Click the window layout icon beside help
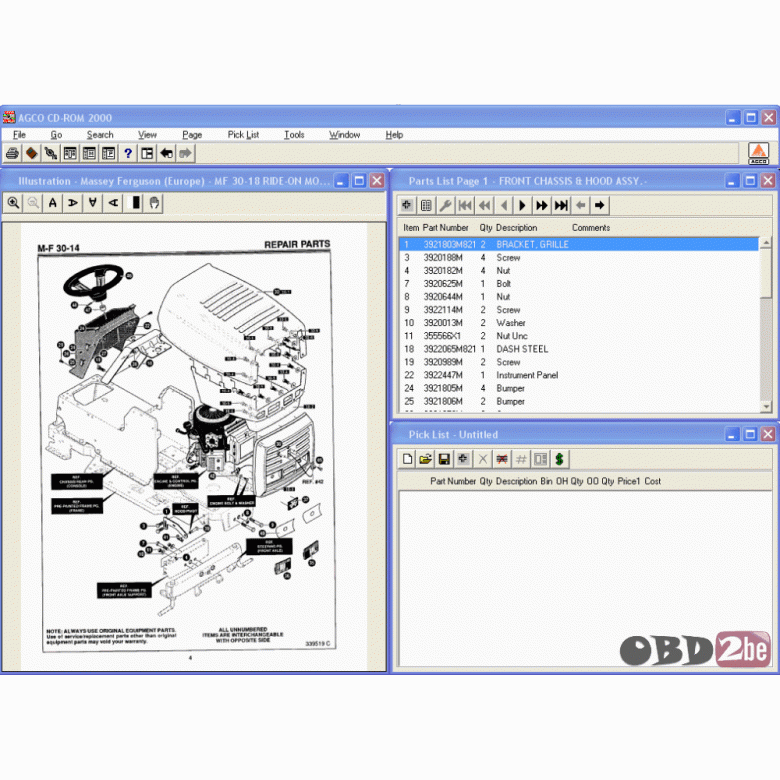This screenshot has height=780, width=780. pyautogui.click(x=147, y=153)
